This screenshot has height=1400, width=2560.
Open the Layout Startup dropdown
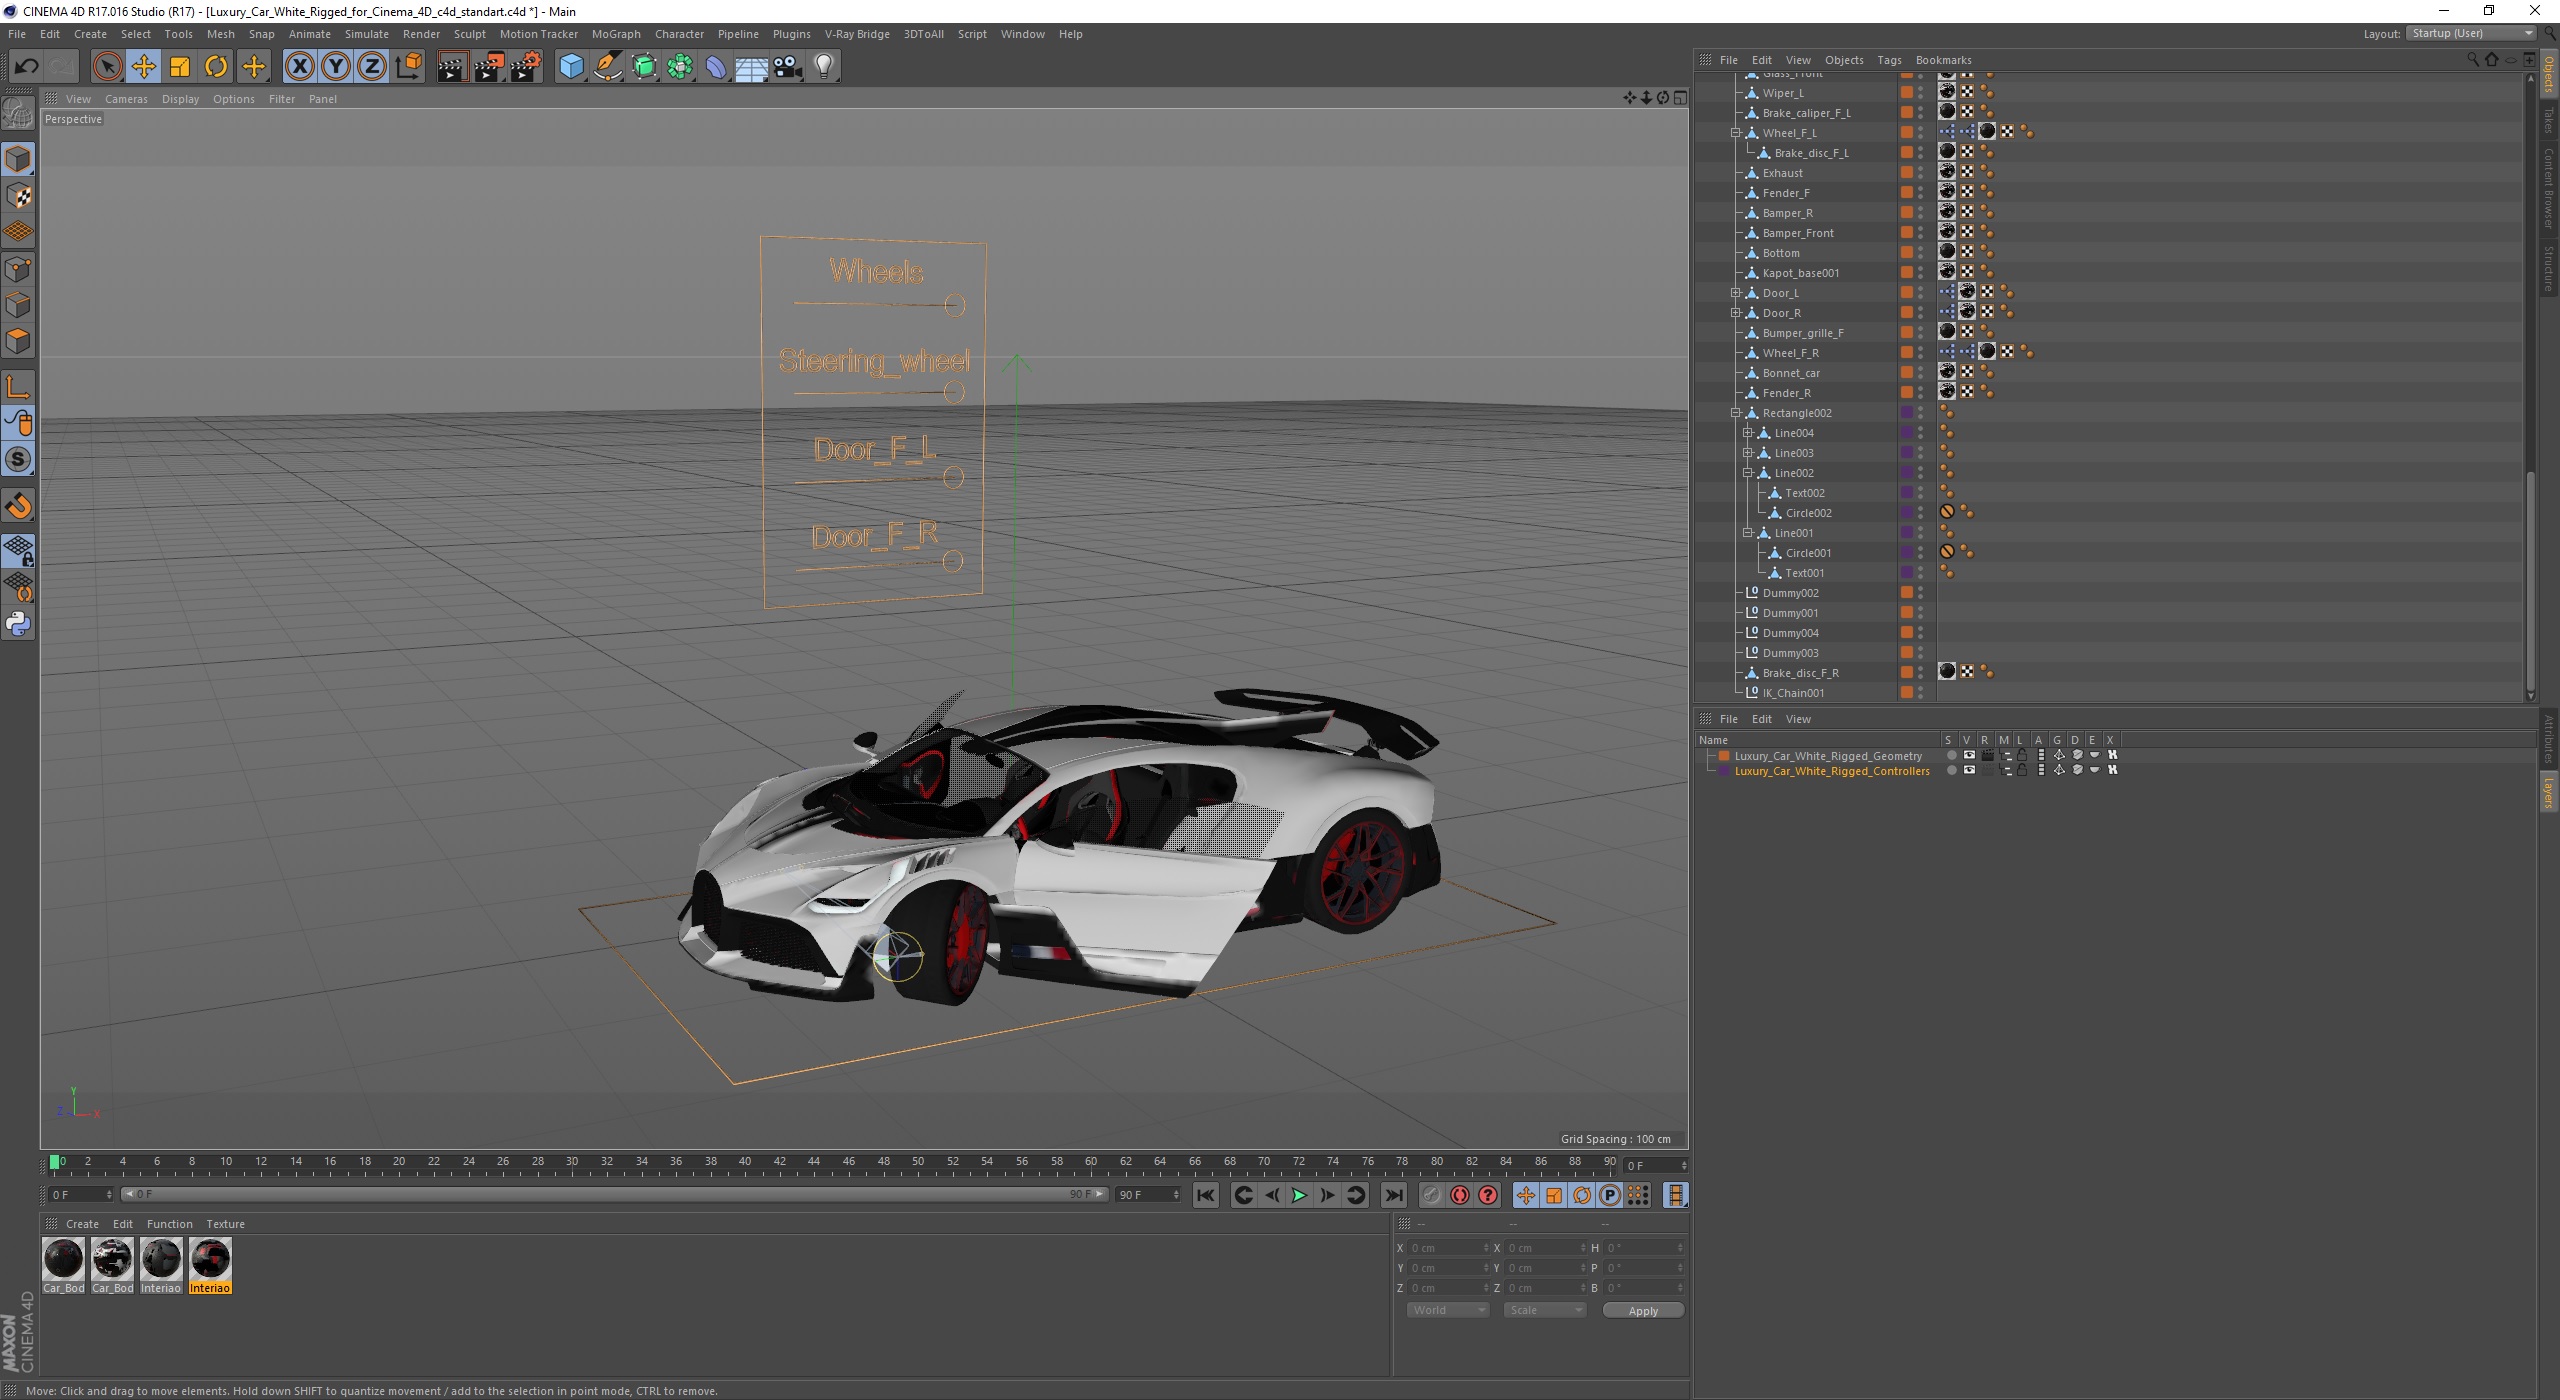pyautogui.click(x=2471, y=33)
